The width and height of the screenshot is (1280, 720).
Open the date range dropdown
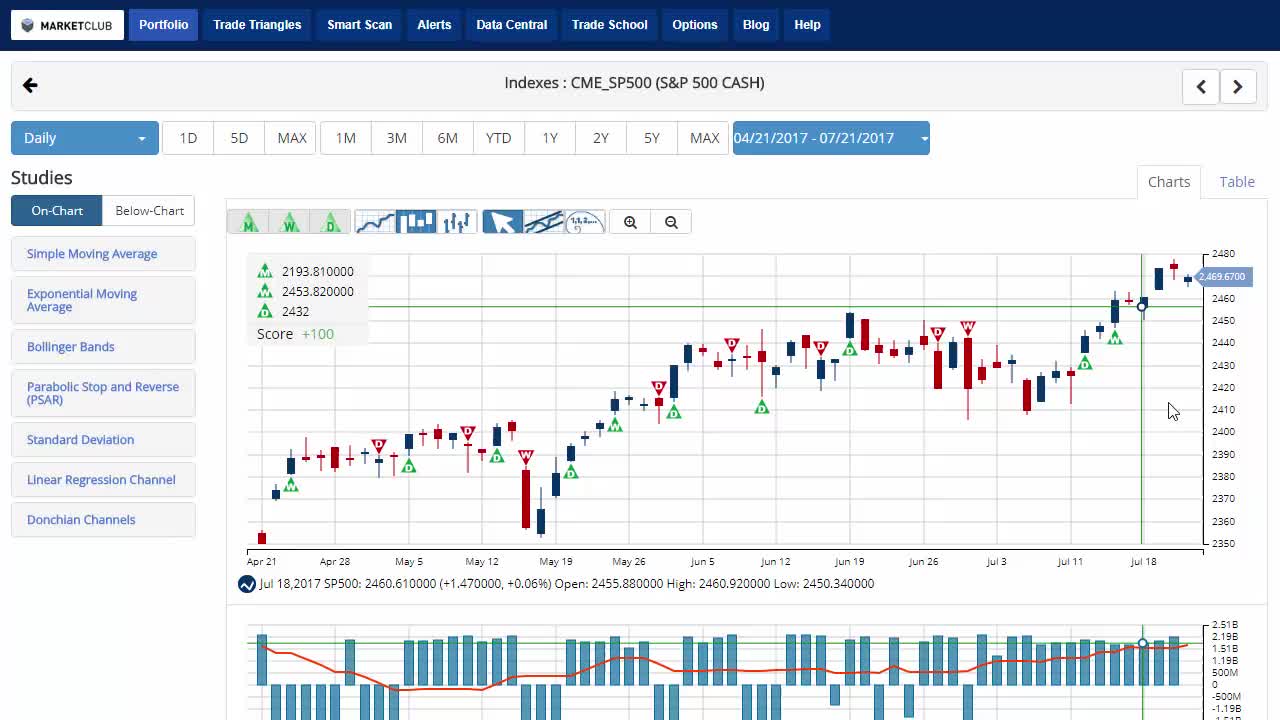pyautogui.click(x=831, y=138)
